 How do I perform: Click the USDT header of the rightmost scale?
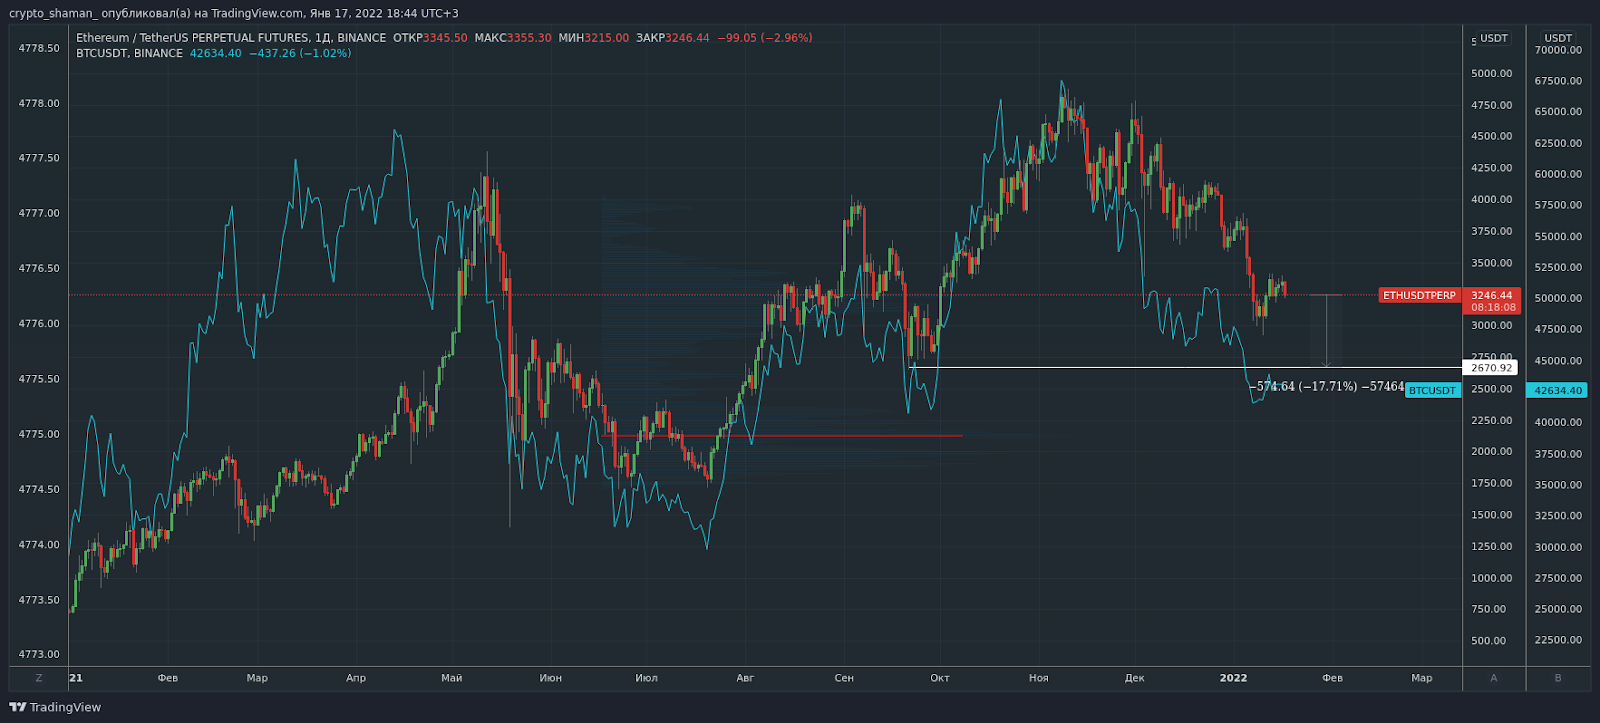1558,38
